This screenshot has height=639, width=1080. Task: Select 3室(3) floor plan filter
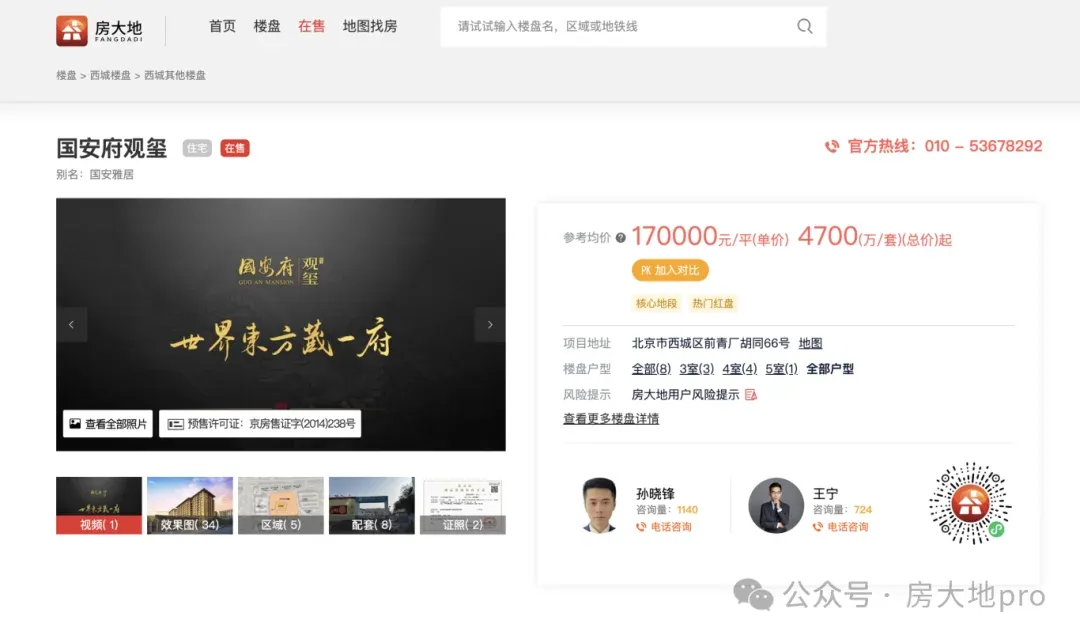697,368
